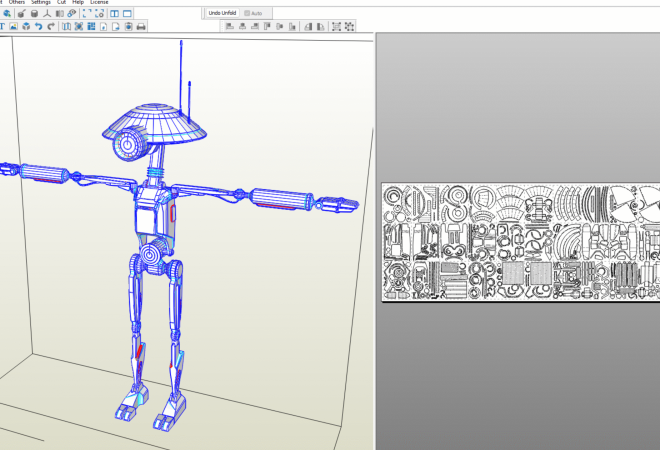Click the Undo Unfold button
Image resolution: width=660 pixels, height=450 pixels.
(222, 12)
